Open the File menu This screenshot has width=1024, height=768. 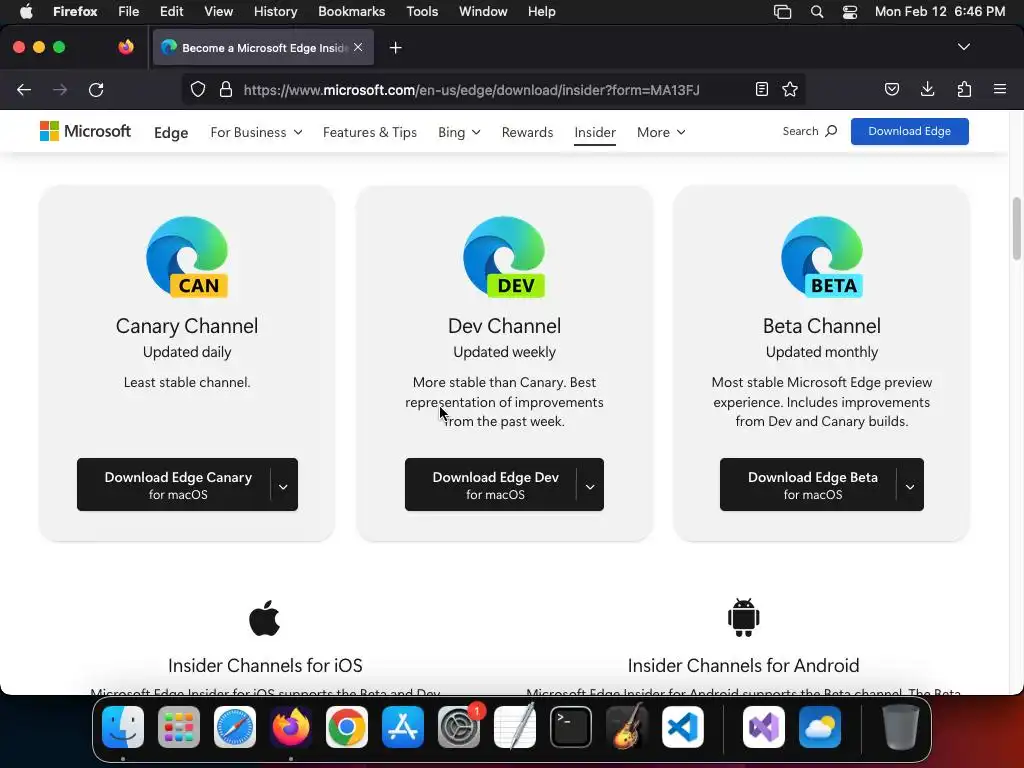pos(129,12)
